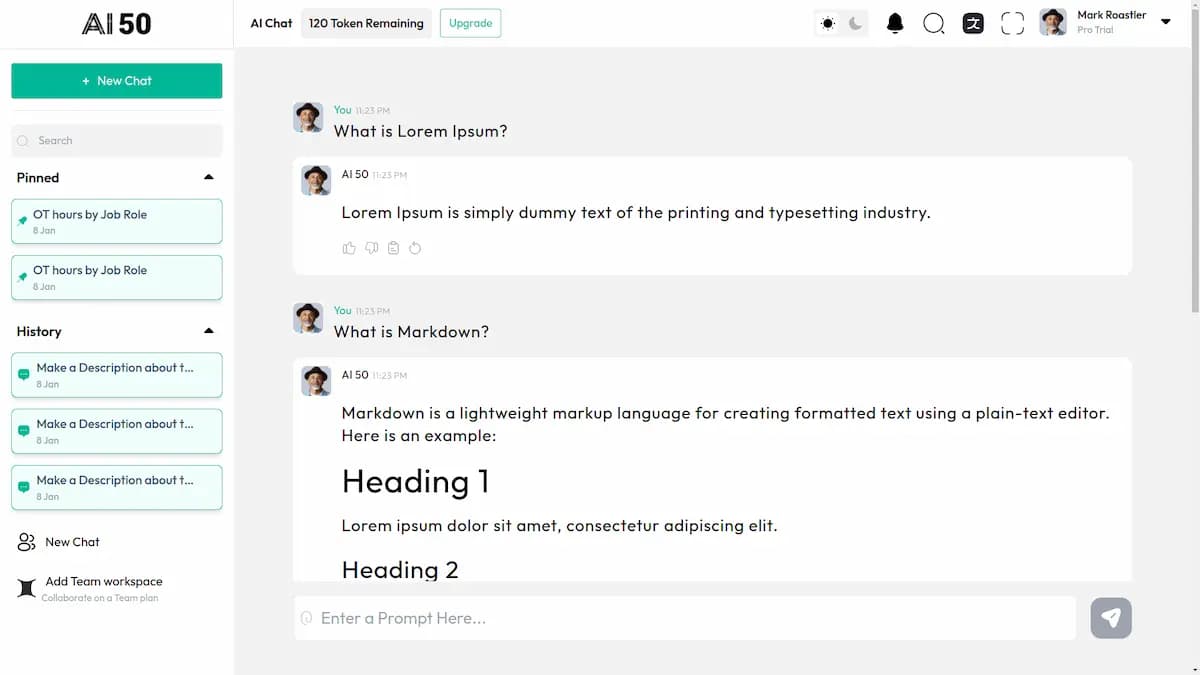The height and width of the screenshot is (675, 1200).
Task: Click the people icon beside New Chat
Action: 27,542
